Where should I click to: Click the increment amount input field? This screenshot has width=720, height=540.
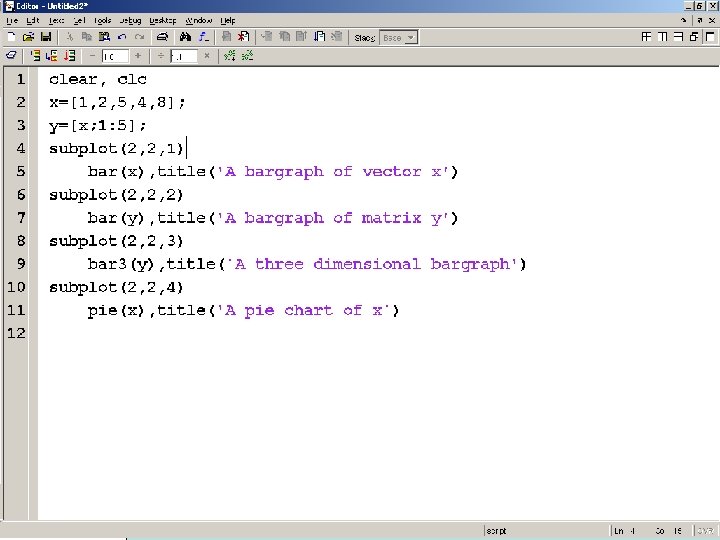tap(115, 56)
